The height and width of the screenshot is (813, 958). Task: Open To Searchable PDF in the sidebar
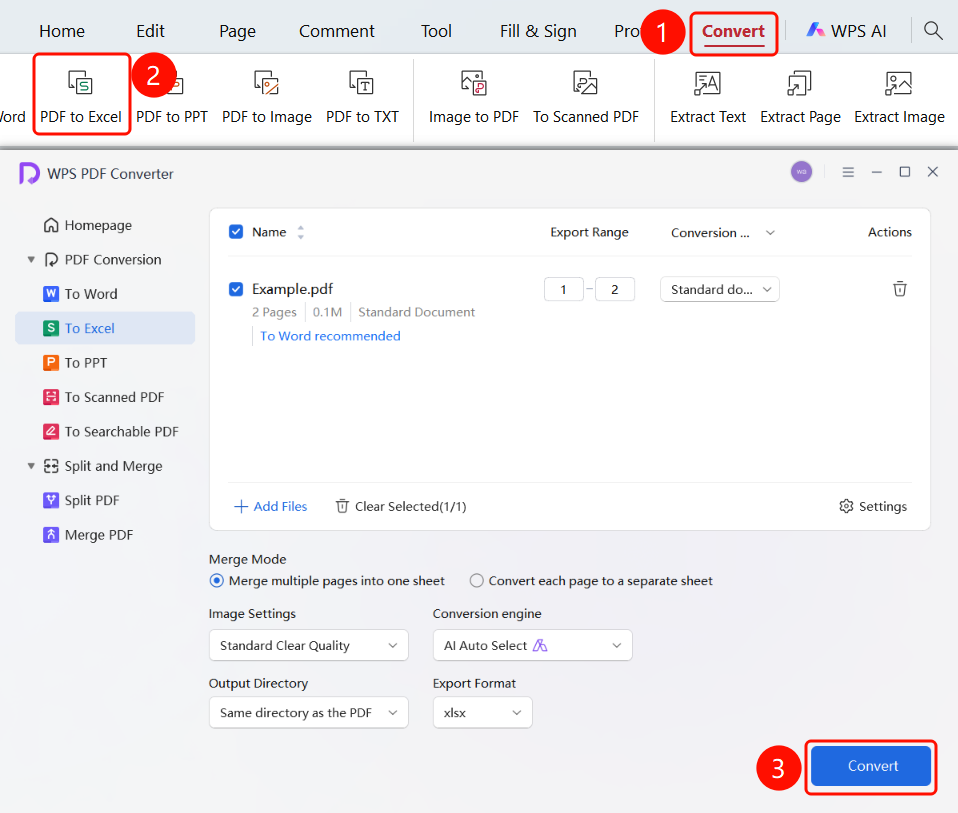pyautogui.click(x=111, y=432)
